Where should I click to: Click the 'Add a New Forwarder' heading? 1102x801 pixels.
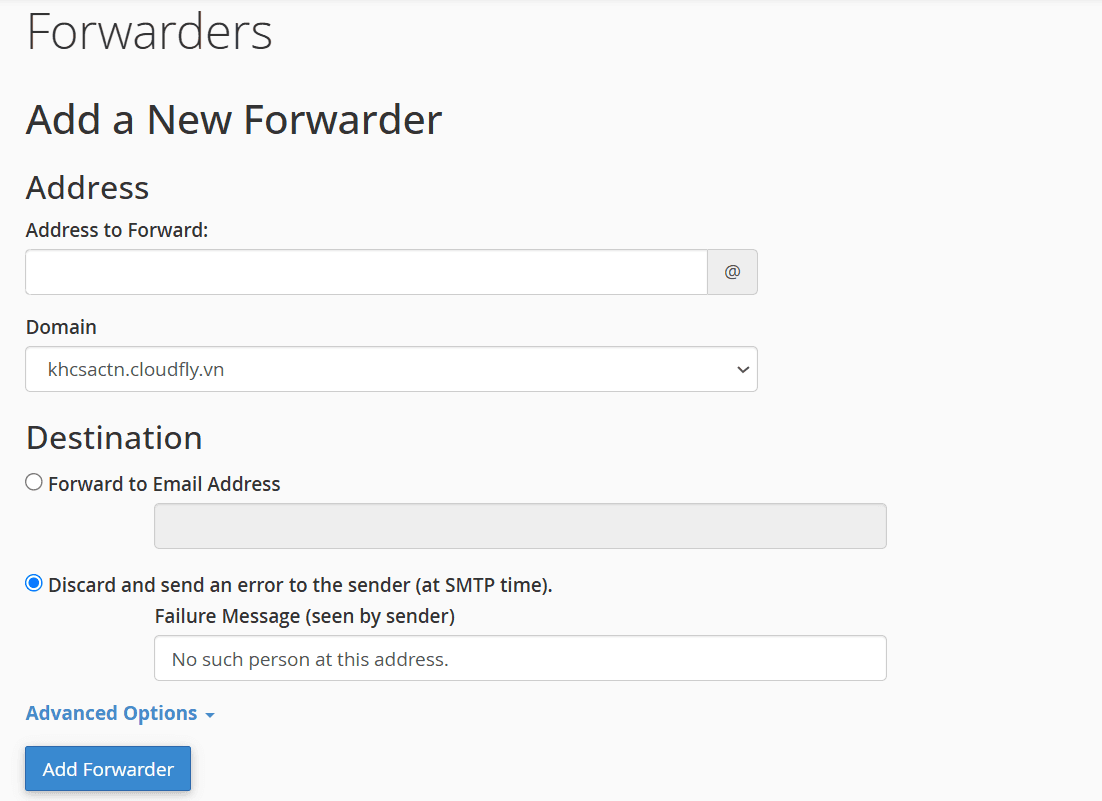pos(232,119)
